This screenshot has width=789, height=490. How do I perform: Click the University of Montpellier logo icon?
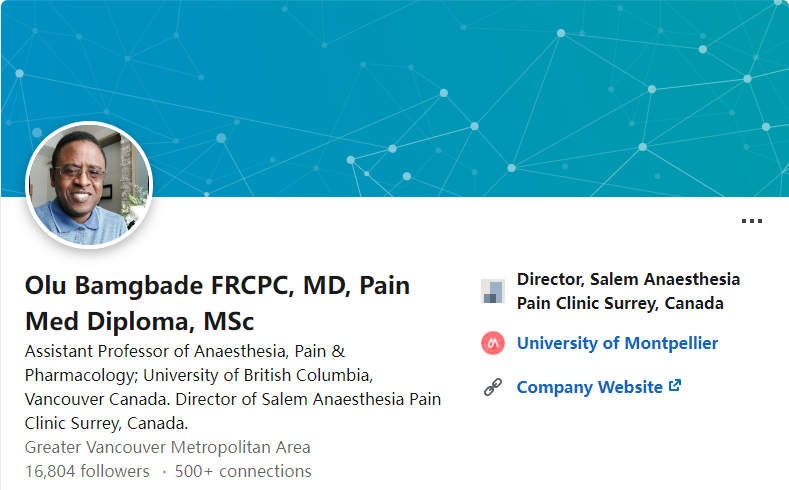[x=493, y=343]
